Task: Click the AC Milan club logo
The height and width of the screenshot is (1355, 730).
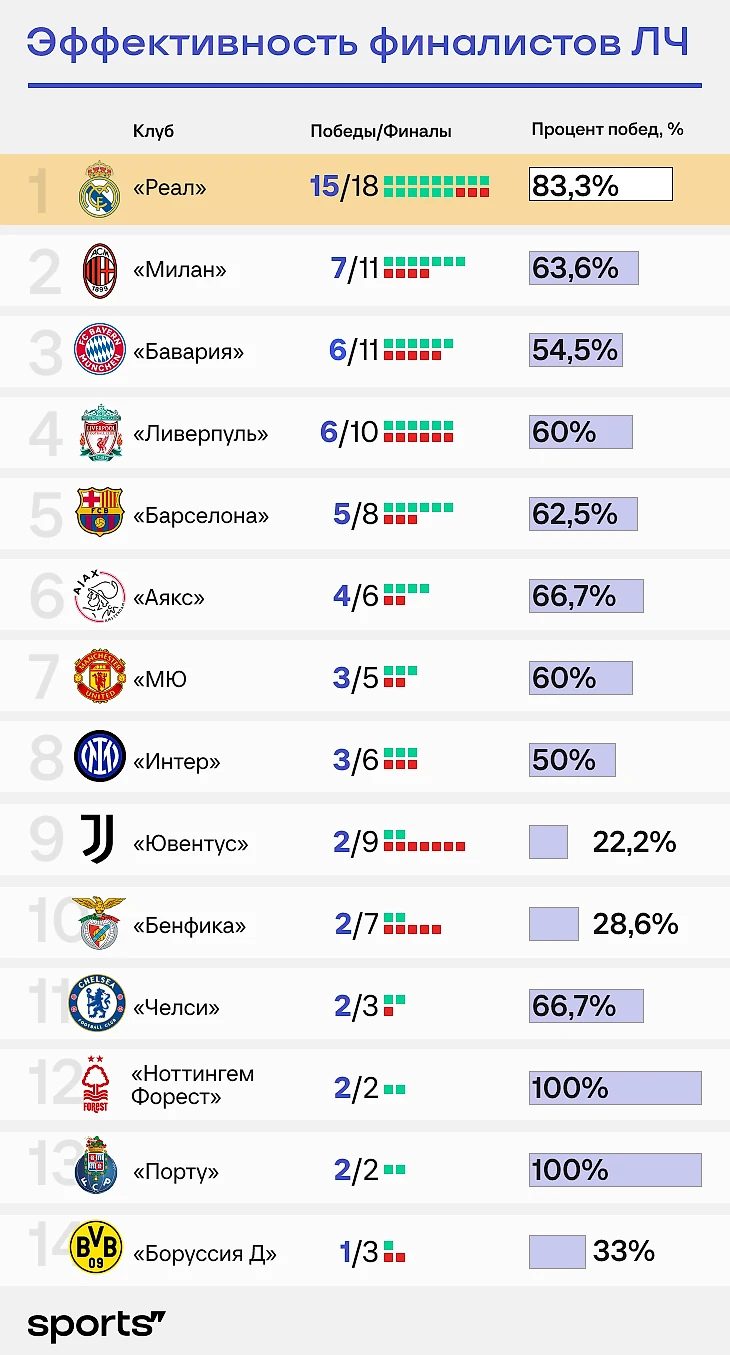Action: pos(100,270)
